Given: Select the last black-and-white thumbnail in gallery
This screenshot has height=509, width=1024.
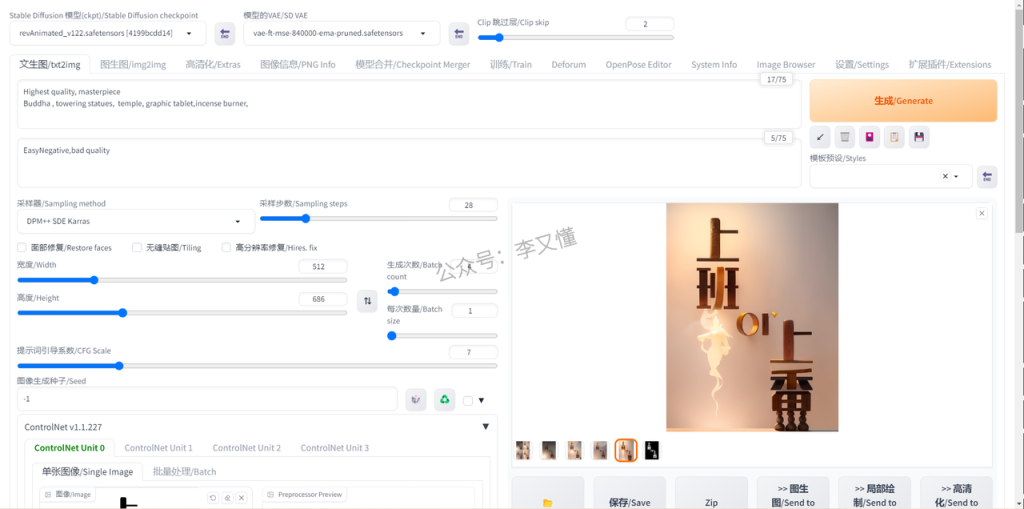Looking at the screenshot, I should tap(652, 450).
